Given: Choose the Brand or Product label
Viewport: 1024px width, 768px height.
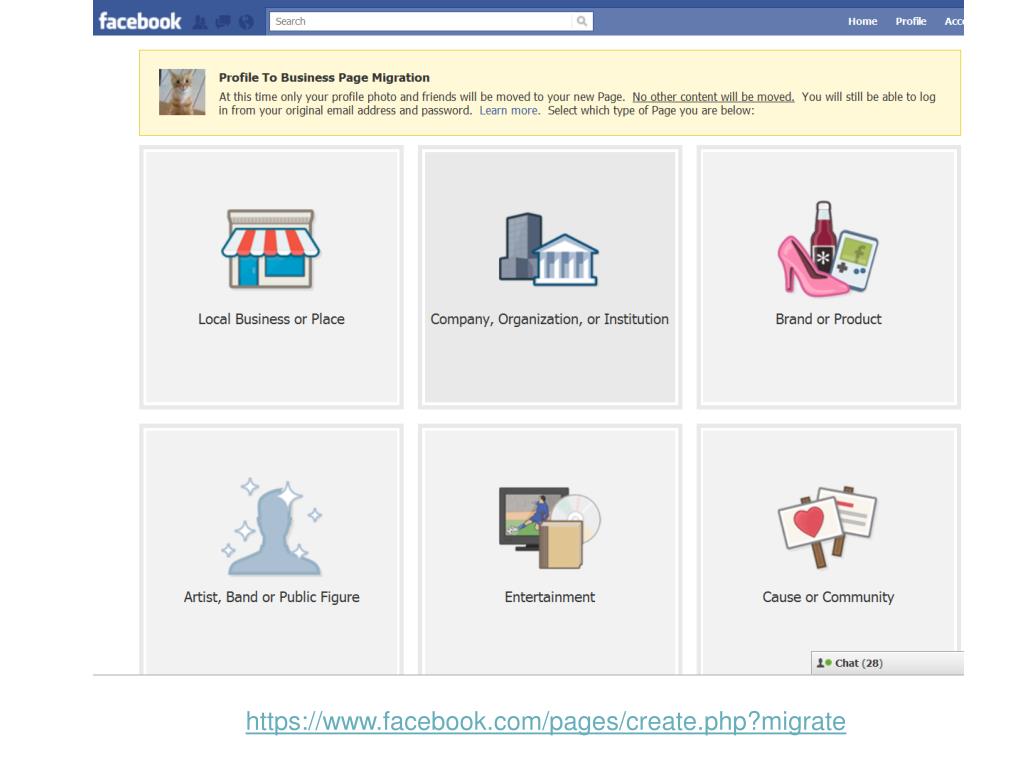Looking at the screenshot, I should [x=828, y=319].
